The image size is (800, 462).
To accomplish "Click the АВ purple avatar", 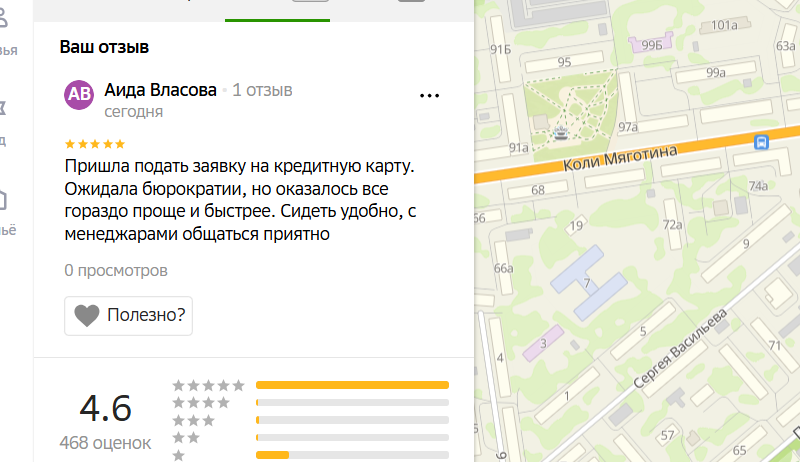I will 79,94.
